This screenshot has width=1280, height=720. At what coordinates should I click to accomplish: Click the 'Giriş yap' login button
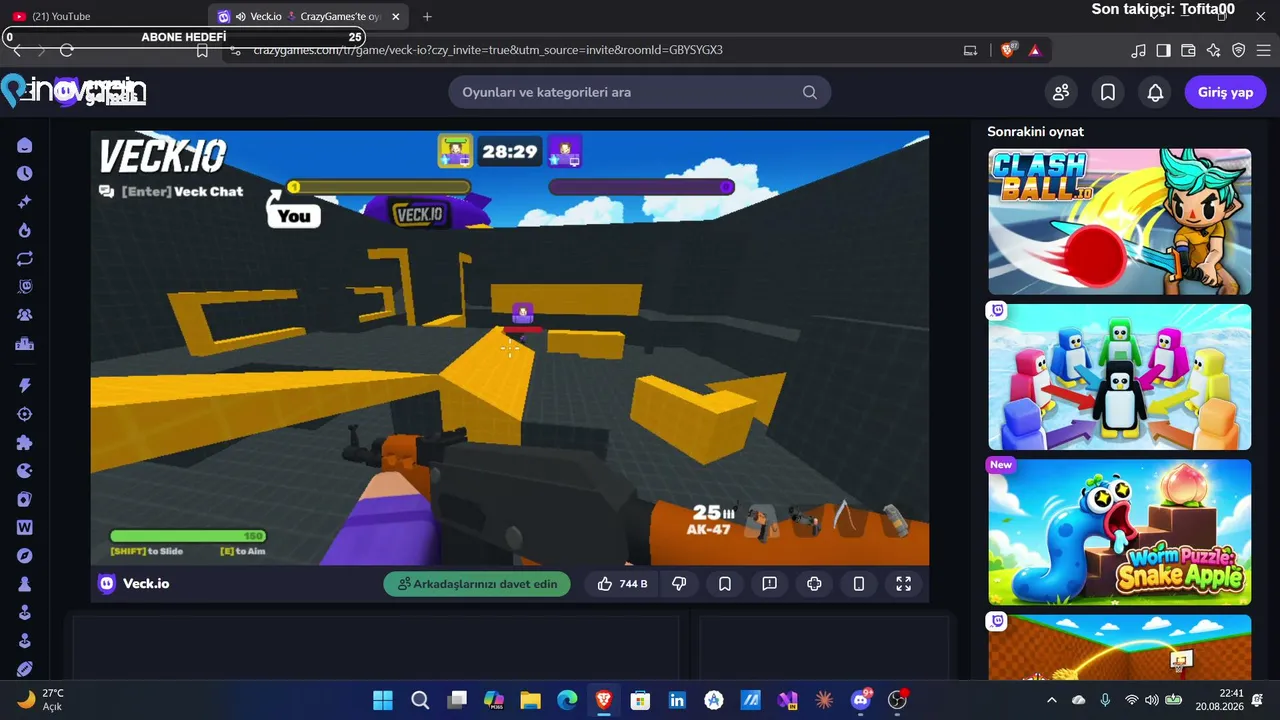click(x=1225, y=92)
